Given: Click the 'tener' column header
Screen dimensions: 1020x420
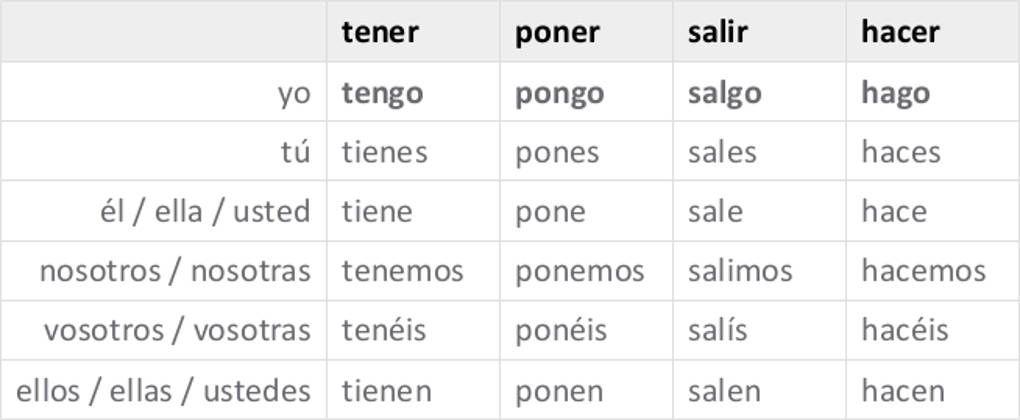Looking at the screenshot, I should pos(380,32).
